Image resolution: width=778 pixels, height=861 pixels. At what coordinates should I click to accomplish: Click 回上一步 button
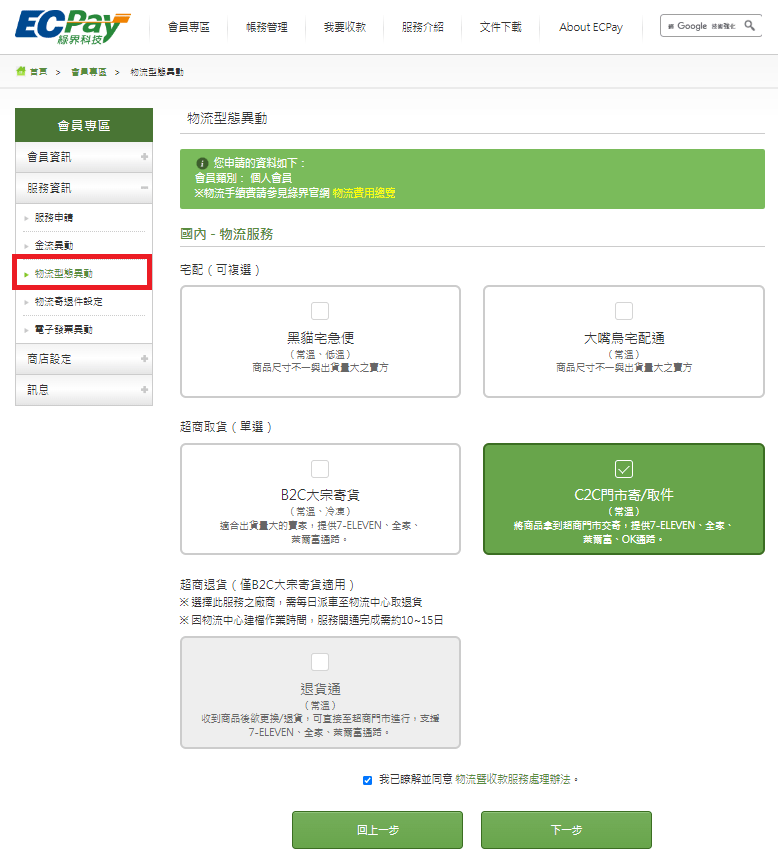(x=377, y=830)
